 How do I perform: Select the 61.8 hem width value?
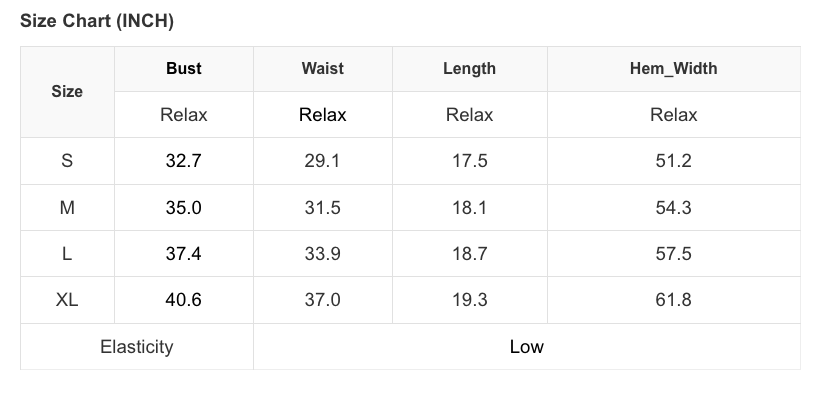coord(673,300)
